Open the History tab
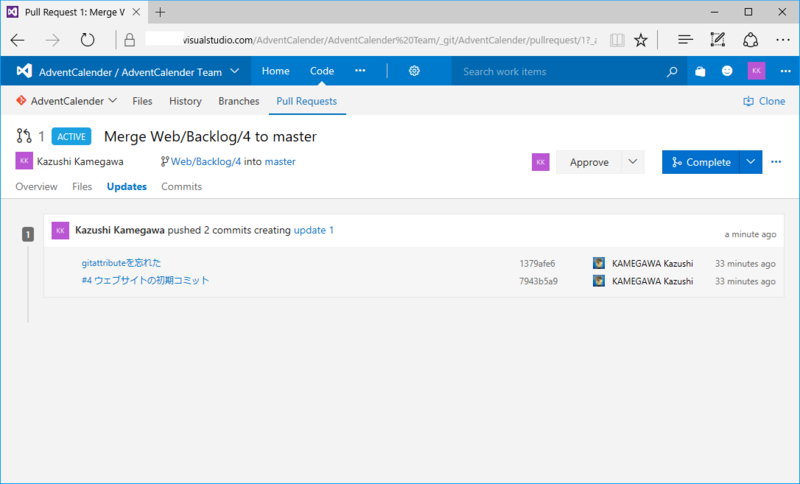Screen dimensions: 800x484 (185, 101)
